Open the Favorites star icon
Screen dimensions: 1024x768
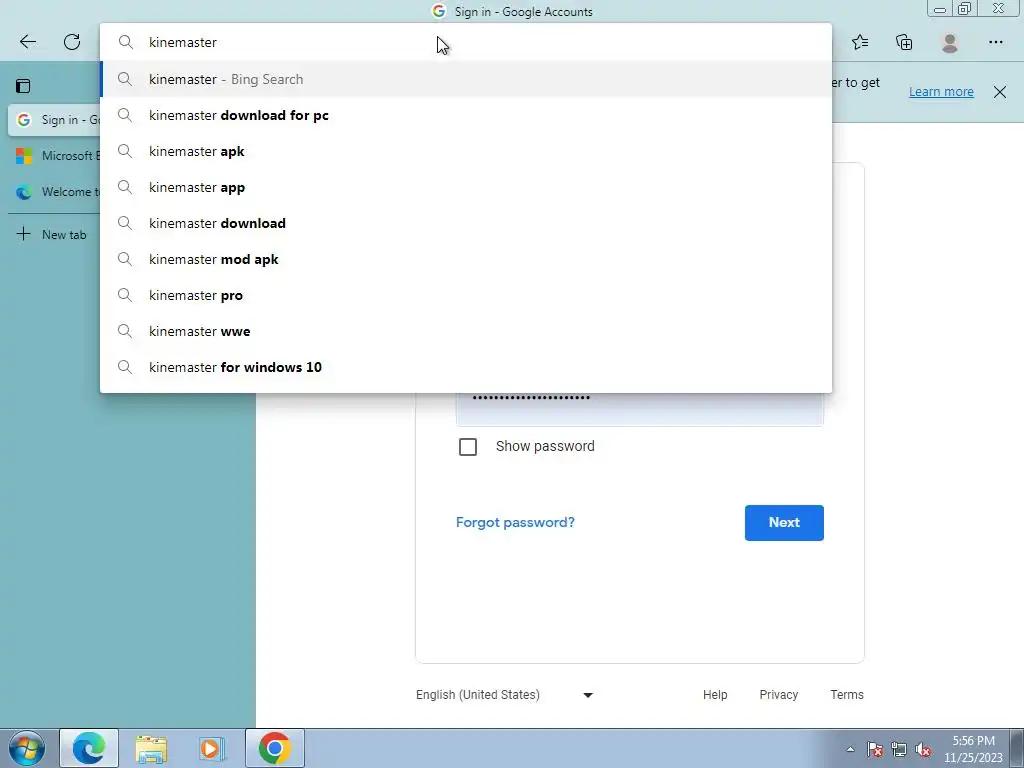[860, 42]
